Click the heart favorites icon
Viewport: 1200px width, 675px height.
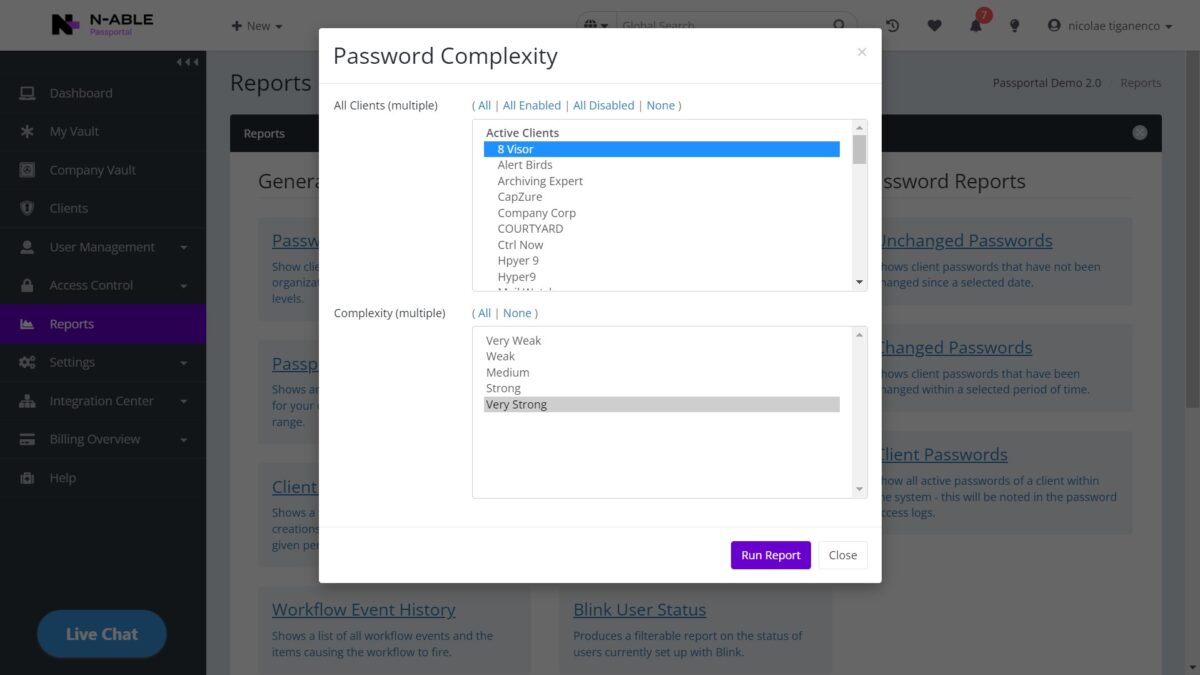934,26
